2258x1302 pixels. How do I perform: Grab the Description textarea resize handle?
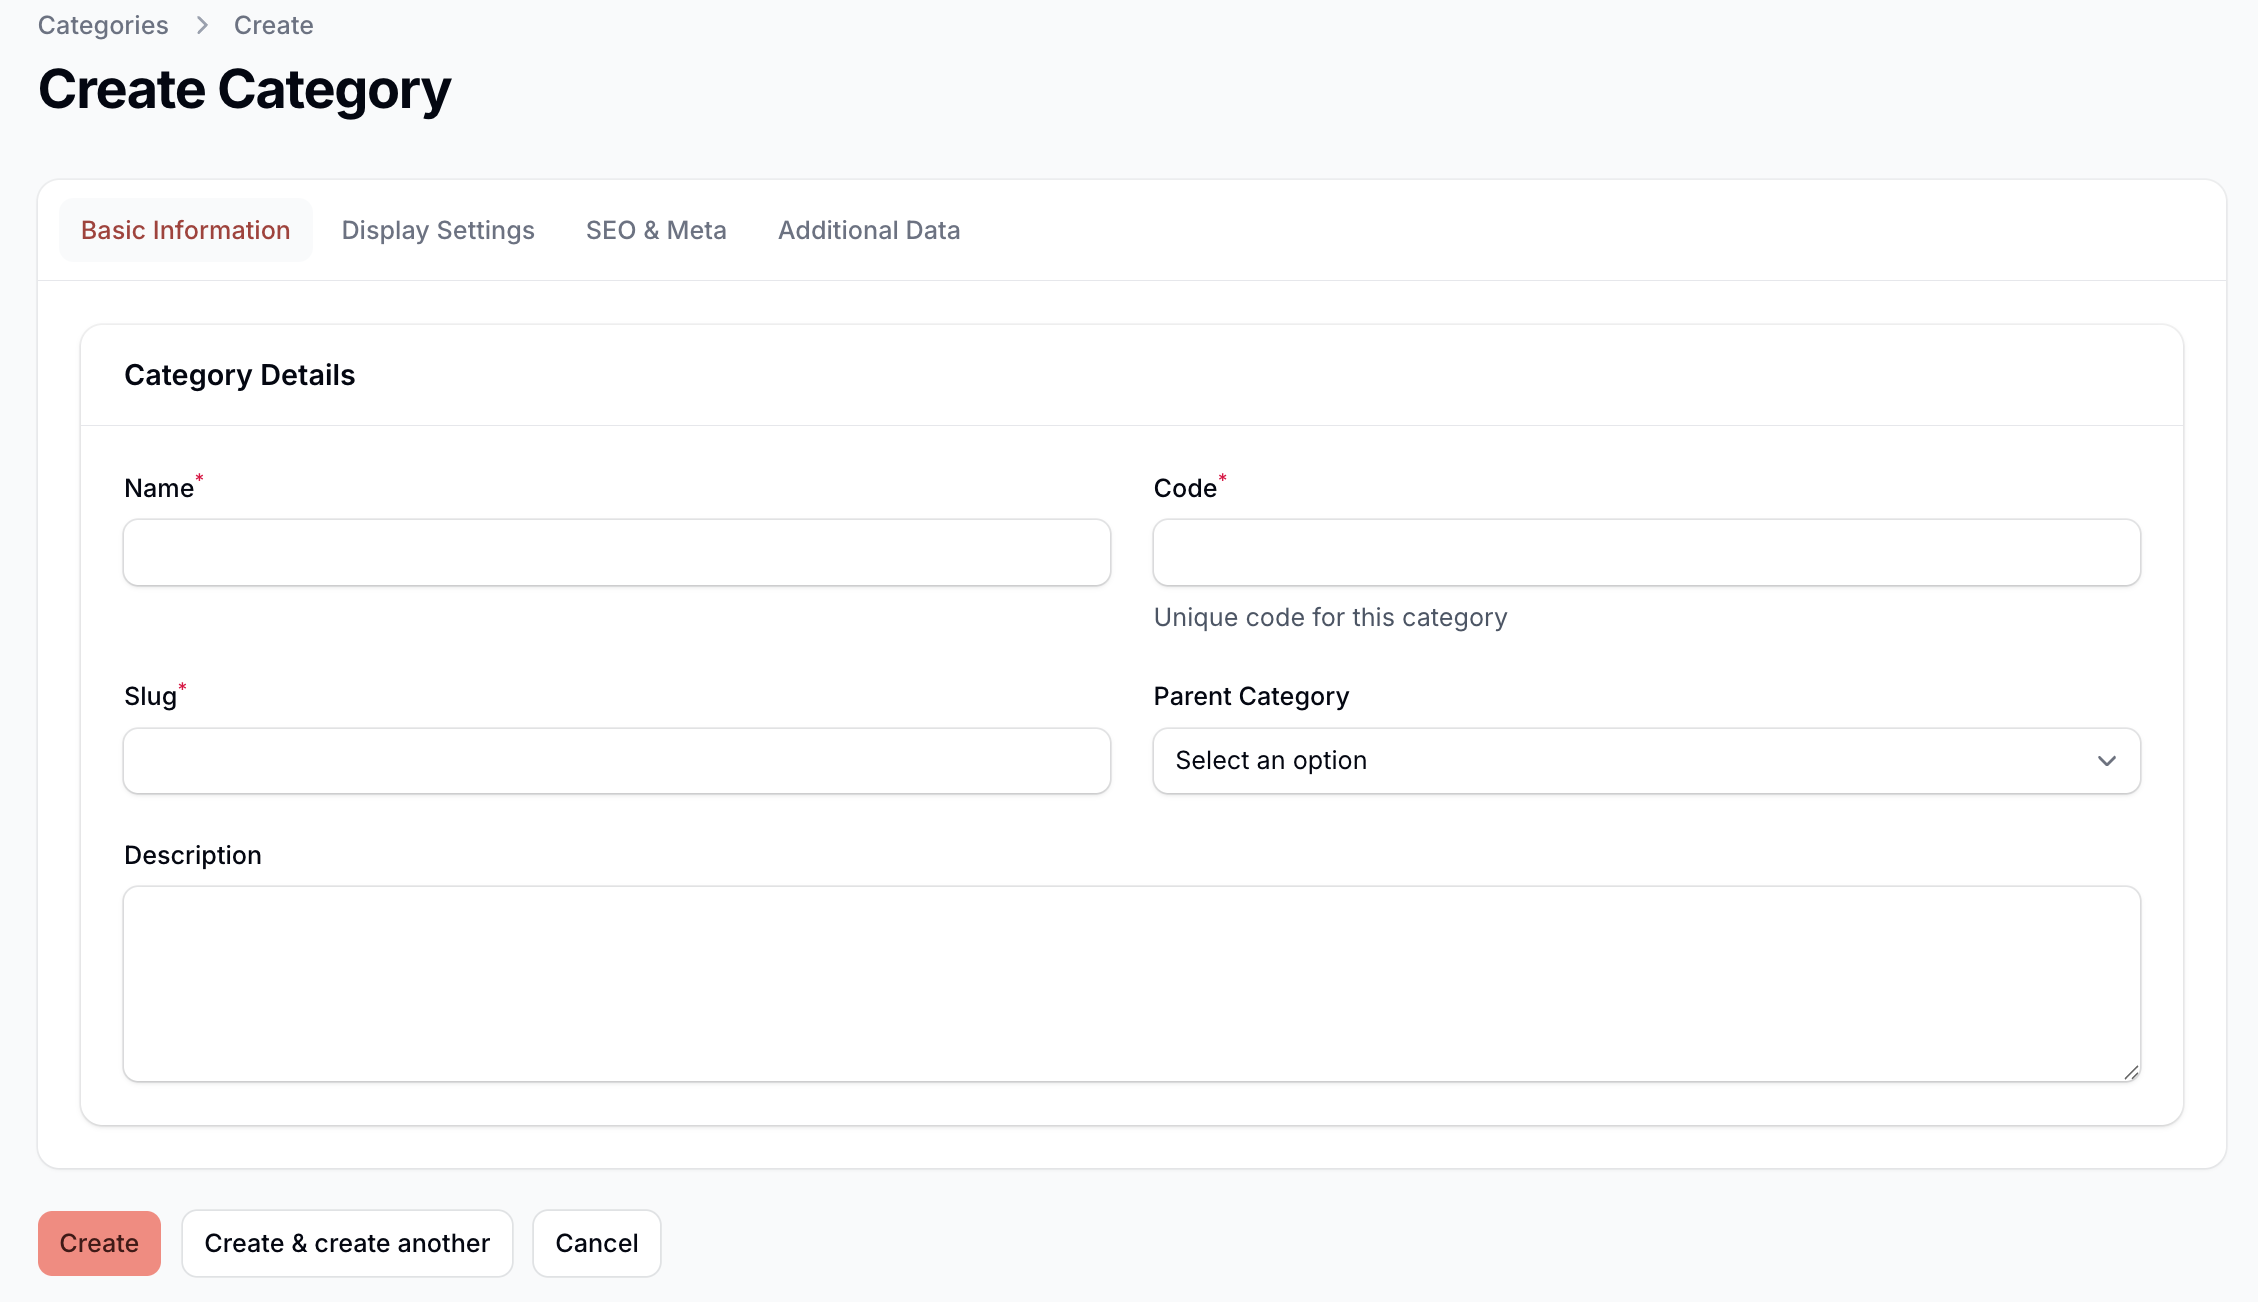coord(2130,1072)
